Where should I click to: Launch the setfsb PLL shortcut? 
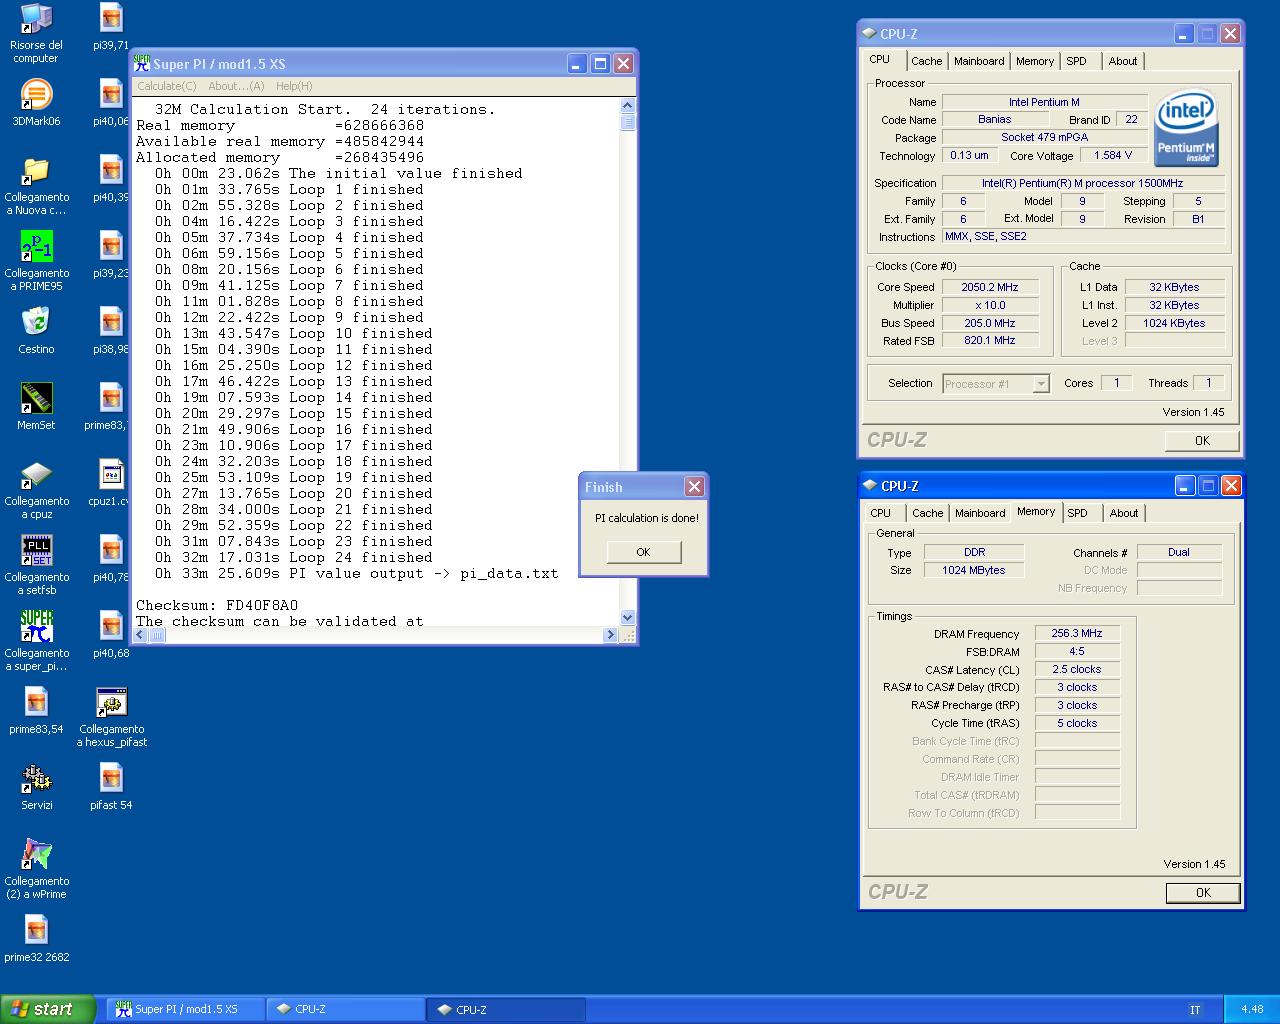tap(36, 566)
